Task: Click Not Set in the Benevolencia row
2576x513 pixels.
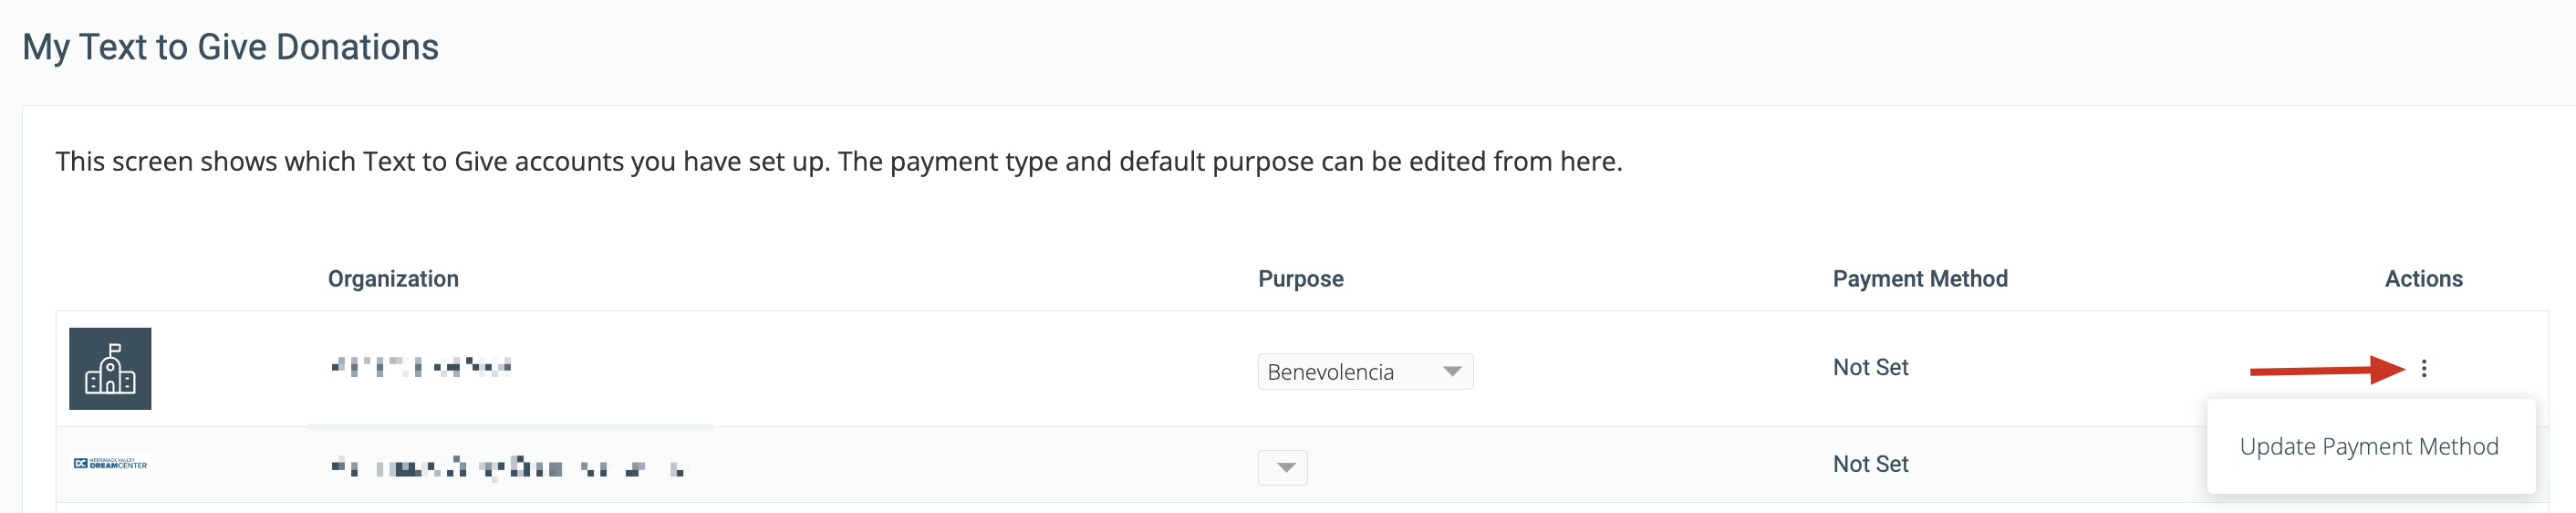Action: click(x=1870, y=368)
